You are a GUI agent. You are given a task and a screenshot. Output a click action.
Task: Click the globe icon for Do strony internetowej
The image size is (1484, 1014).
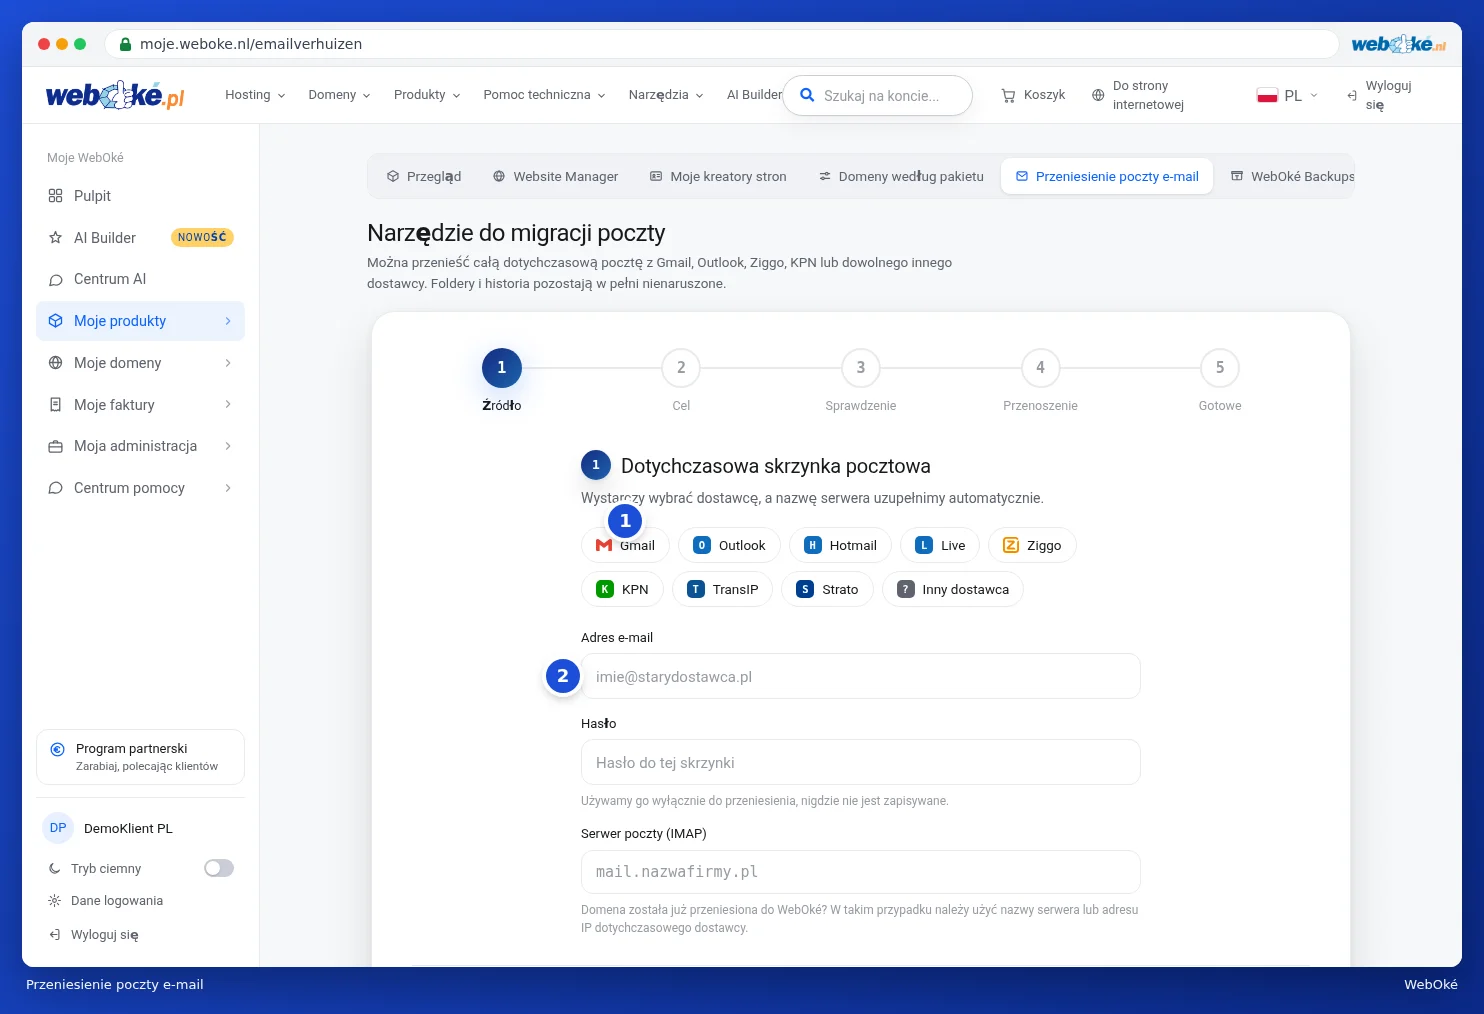coord(1098,95)
